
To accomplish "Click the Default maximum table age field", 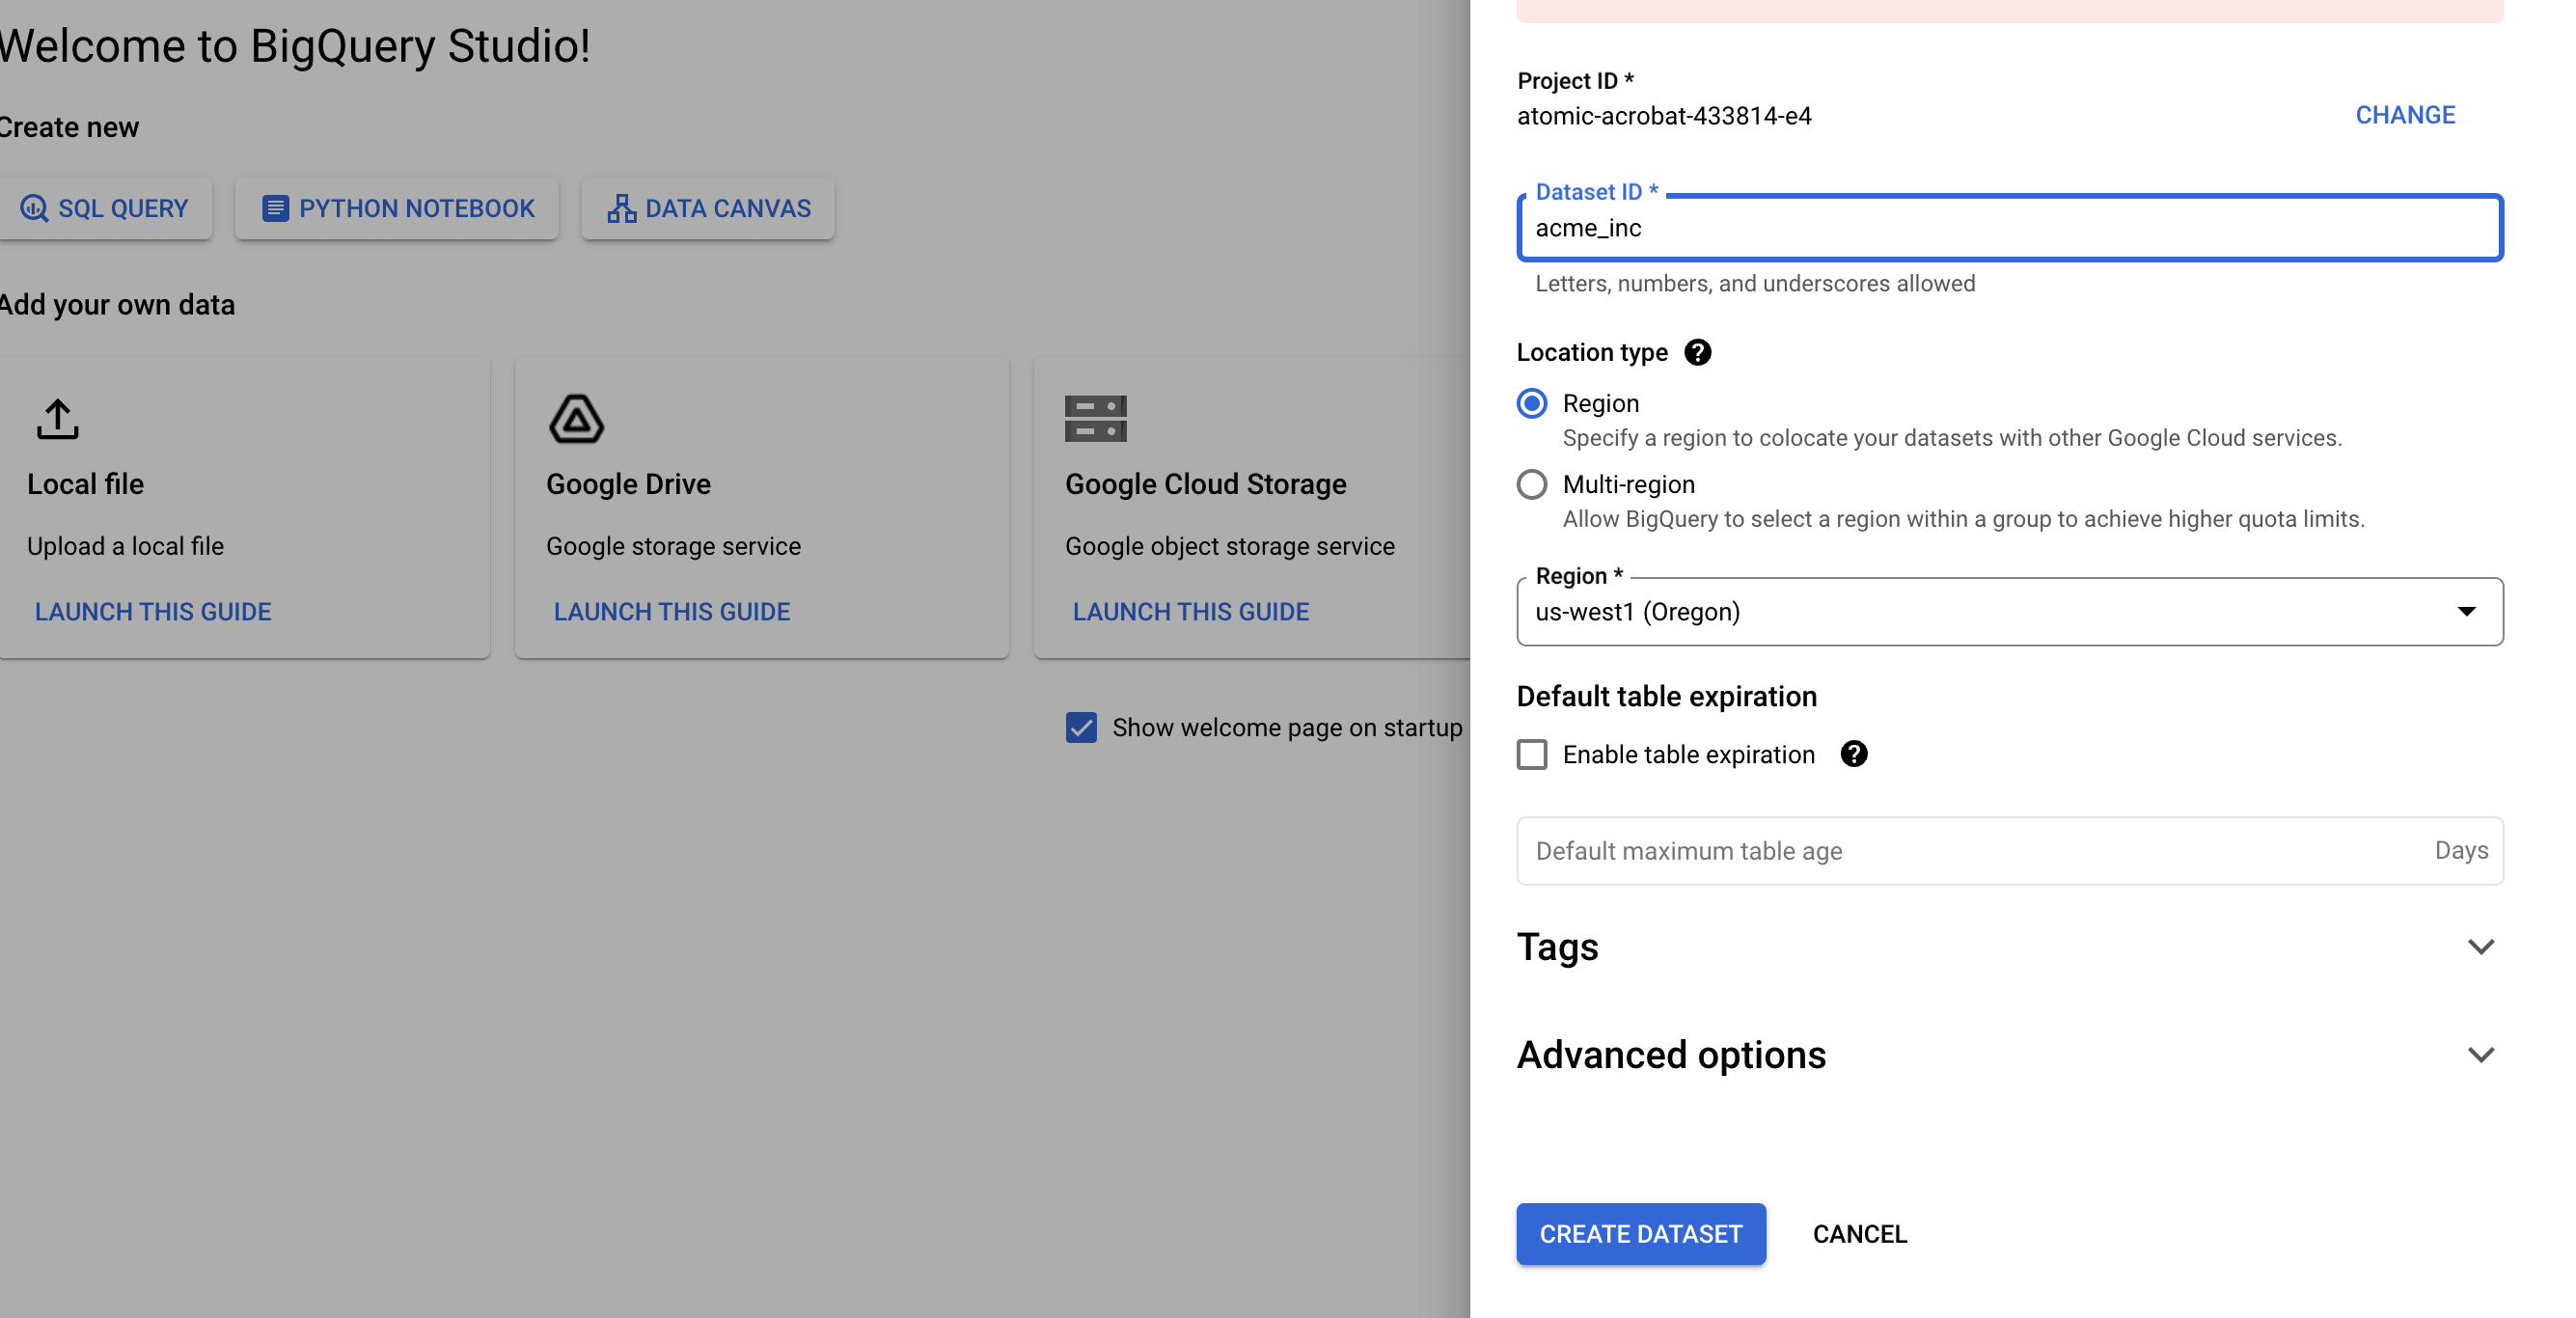I will click(2009, 851).
